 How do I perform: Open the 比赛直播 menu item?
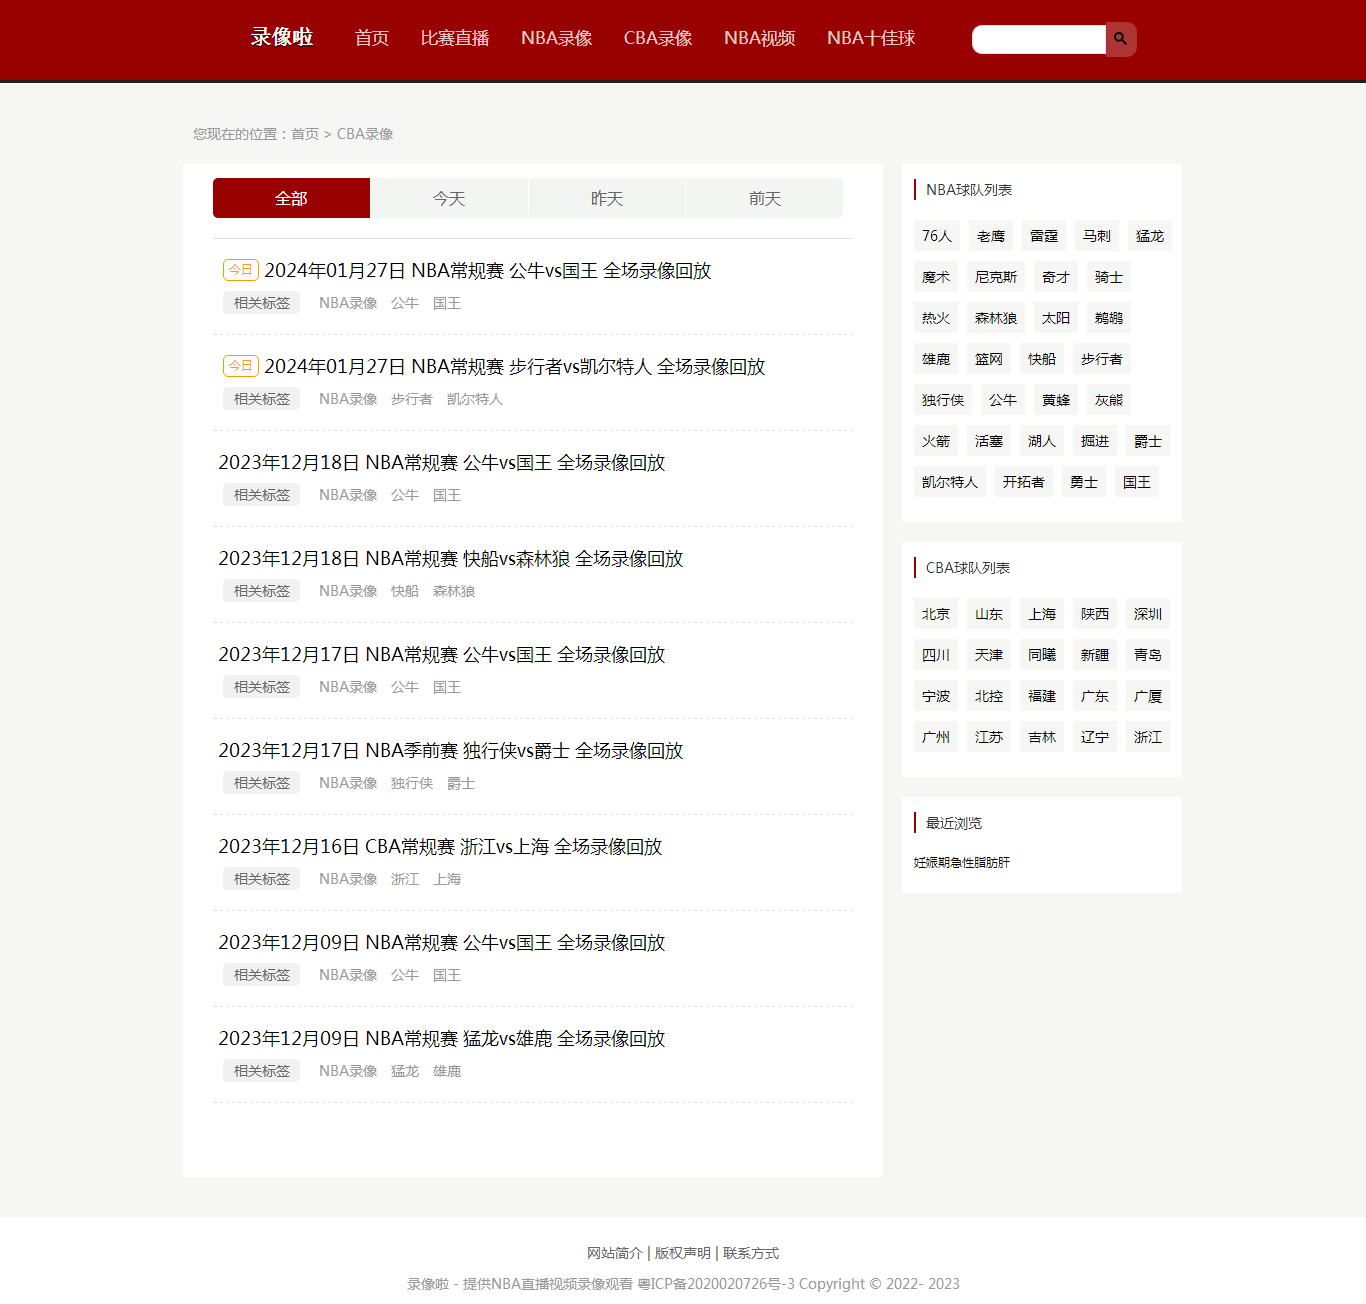454,38
